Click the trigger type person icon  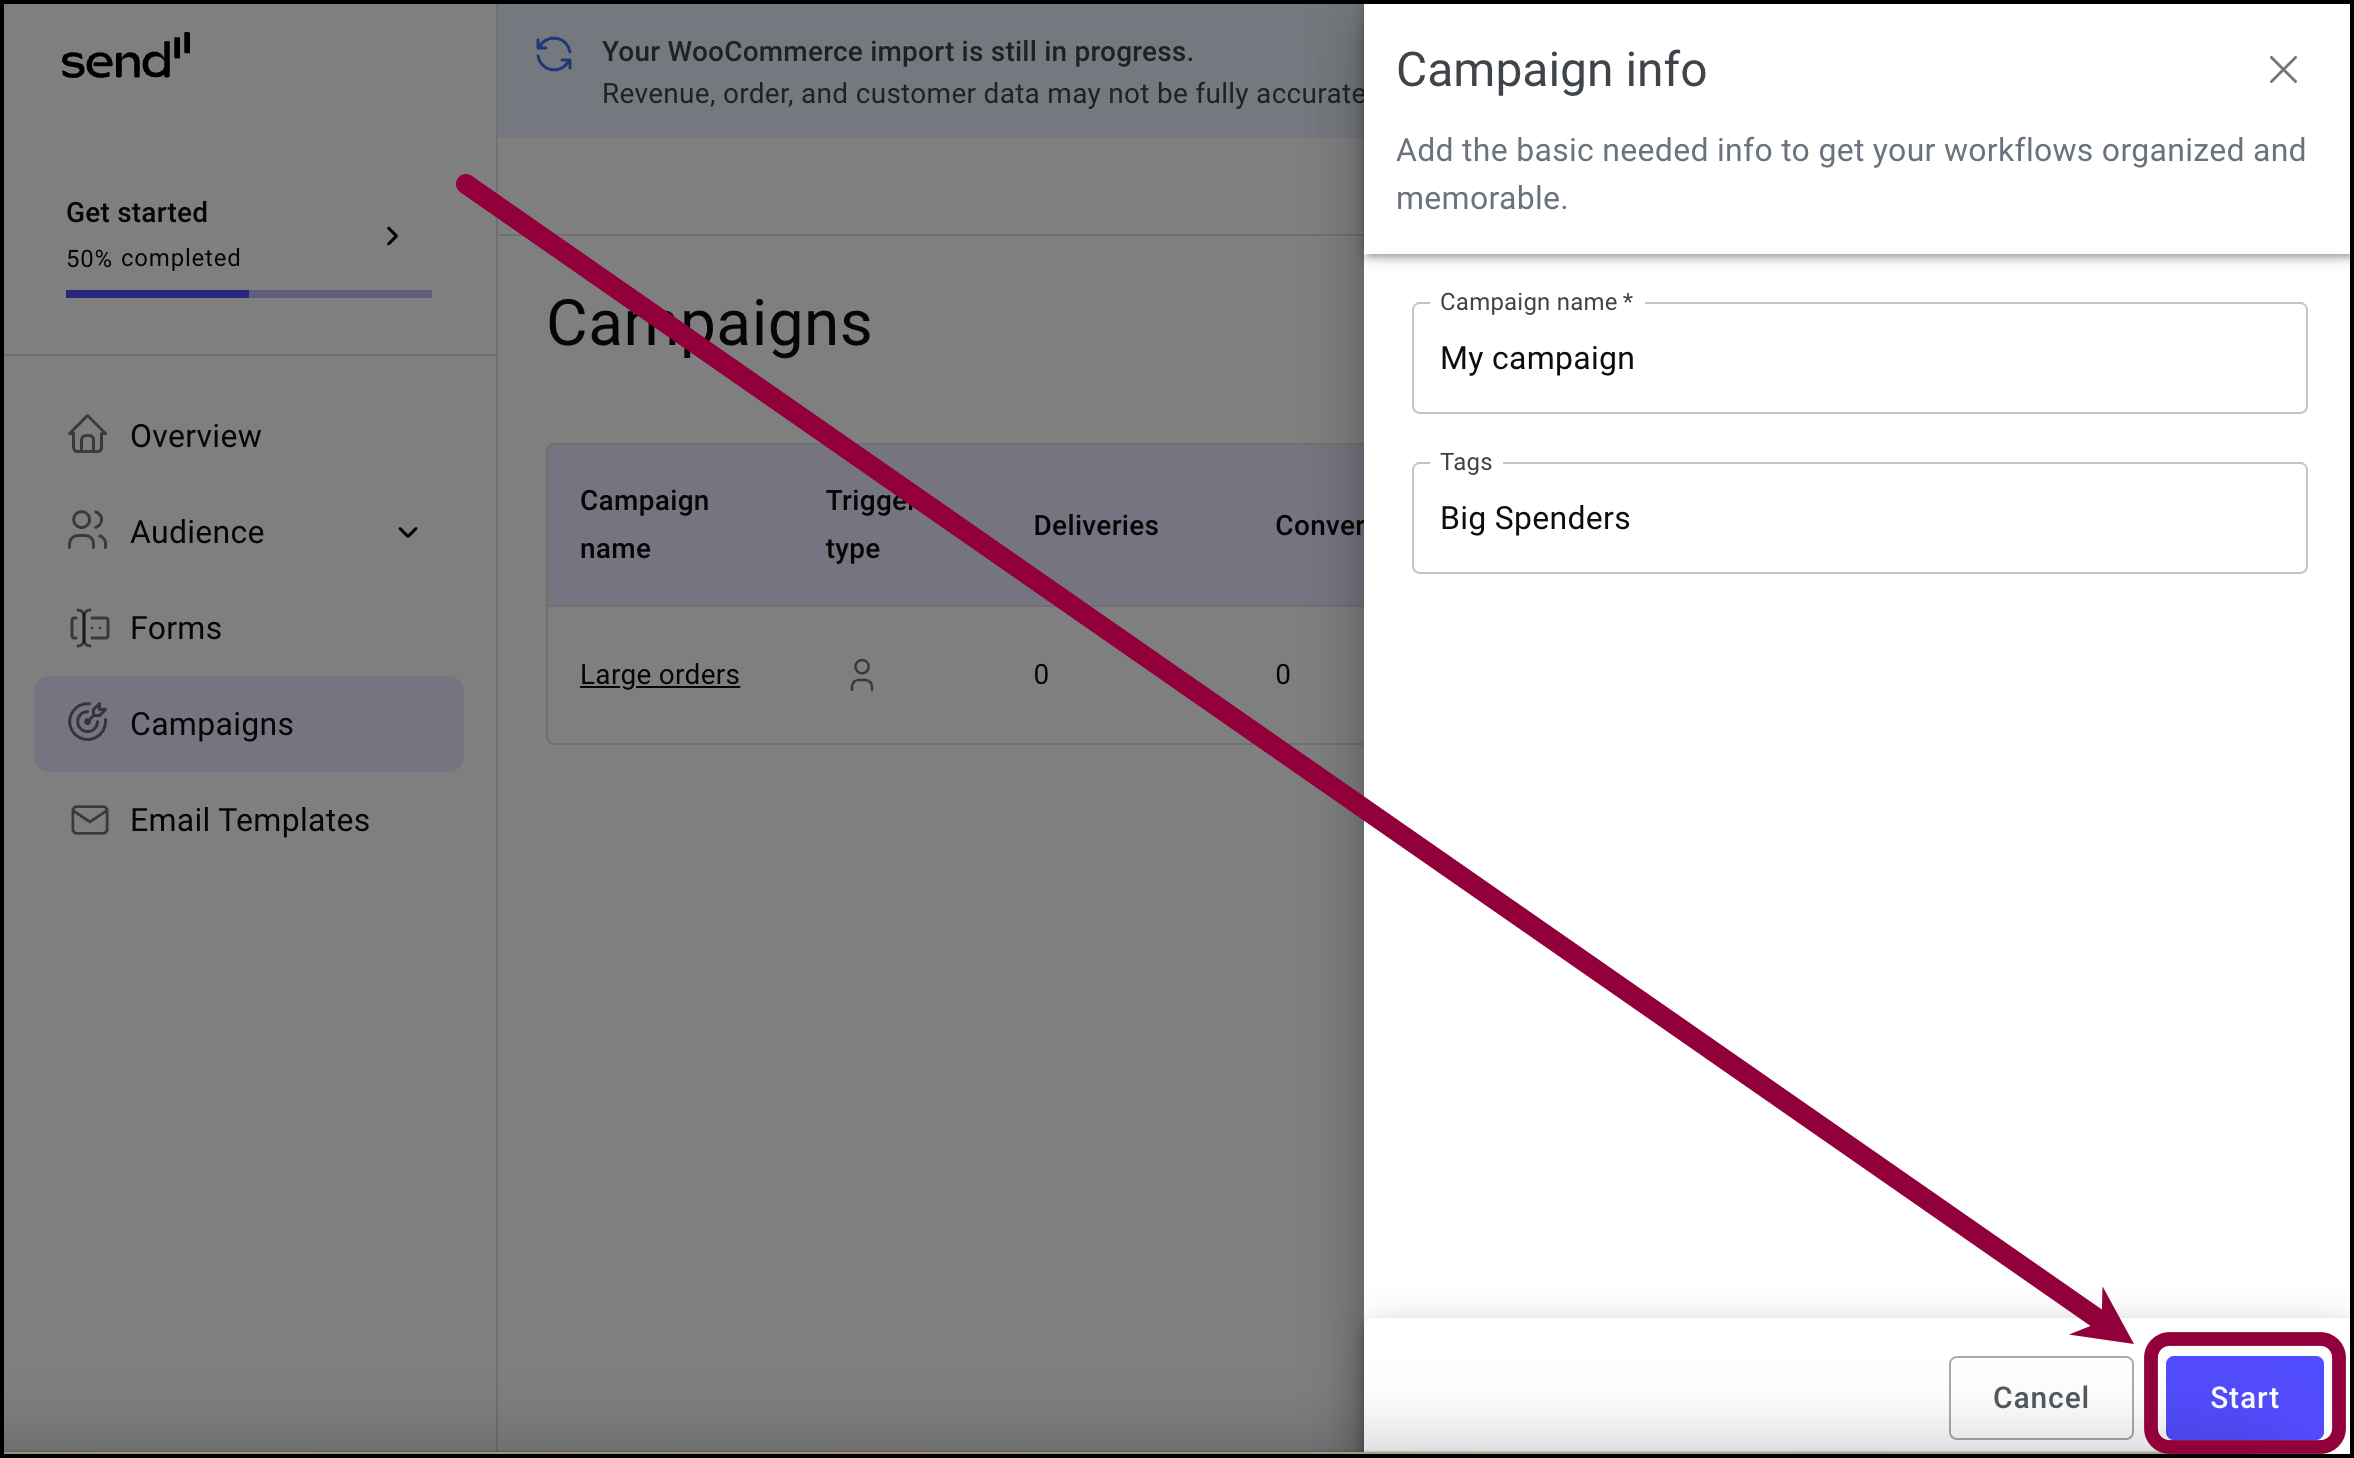tap(863, 673)
